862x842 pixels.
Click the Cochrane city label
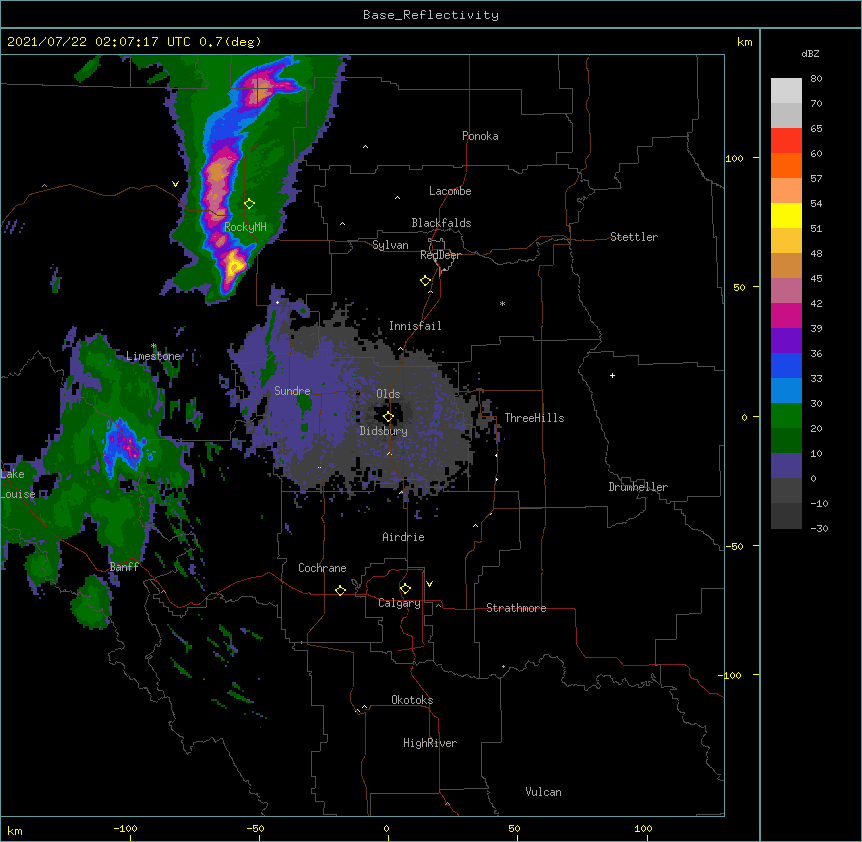[x=322, y=568]
